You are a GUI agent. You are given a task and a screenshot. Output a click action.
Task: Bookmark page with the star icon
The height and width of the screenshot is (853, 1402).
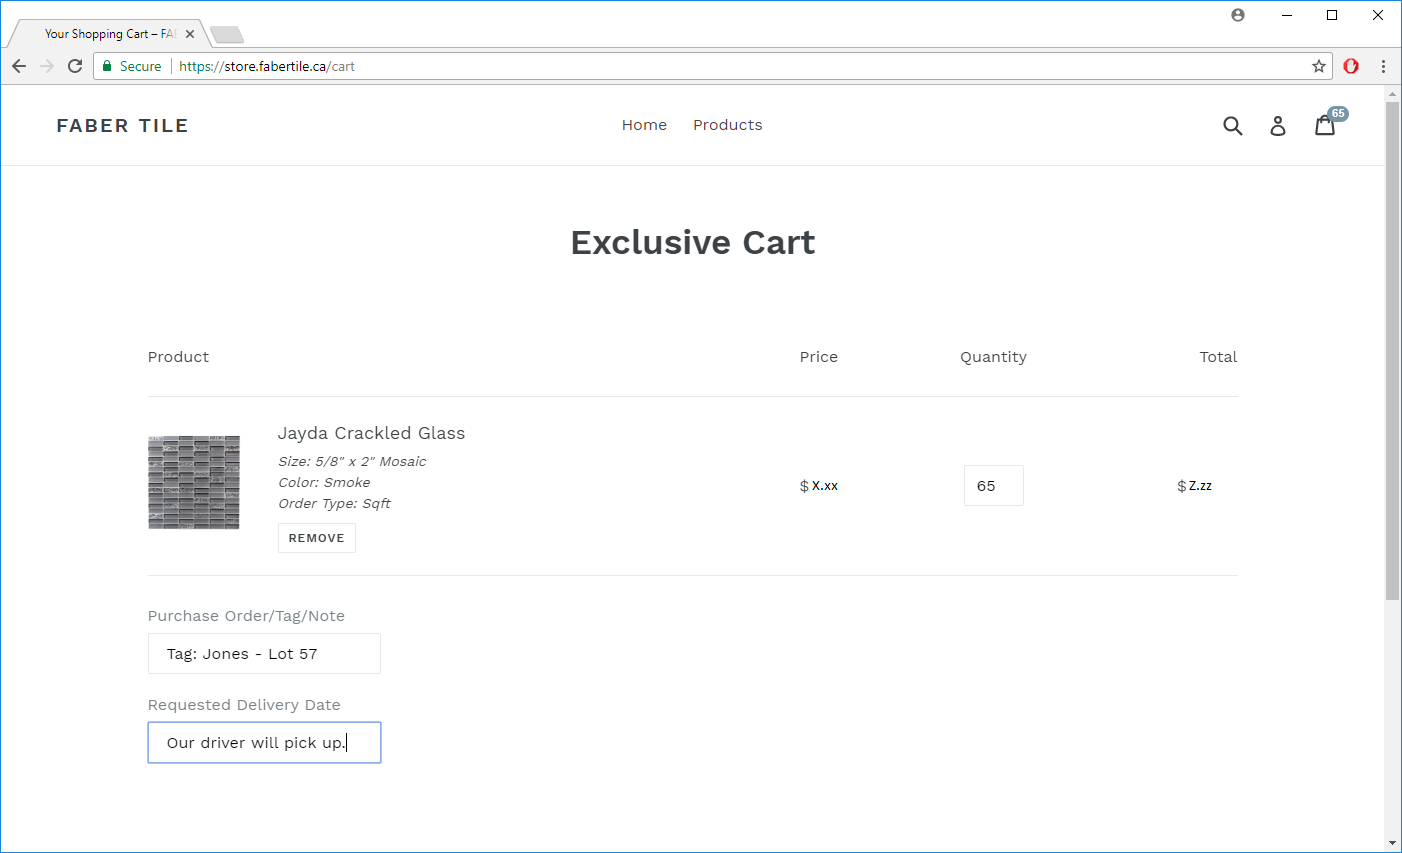[x=1319, y=66]
